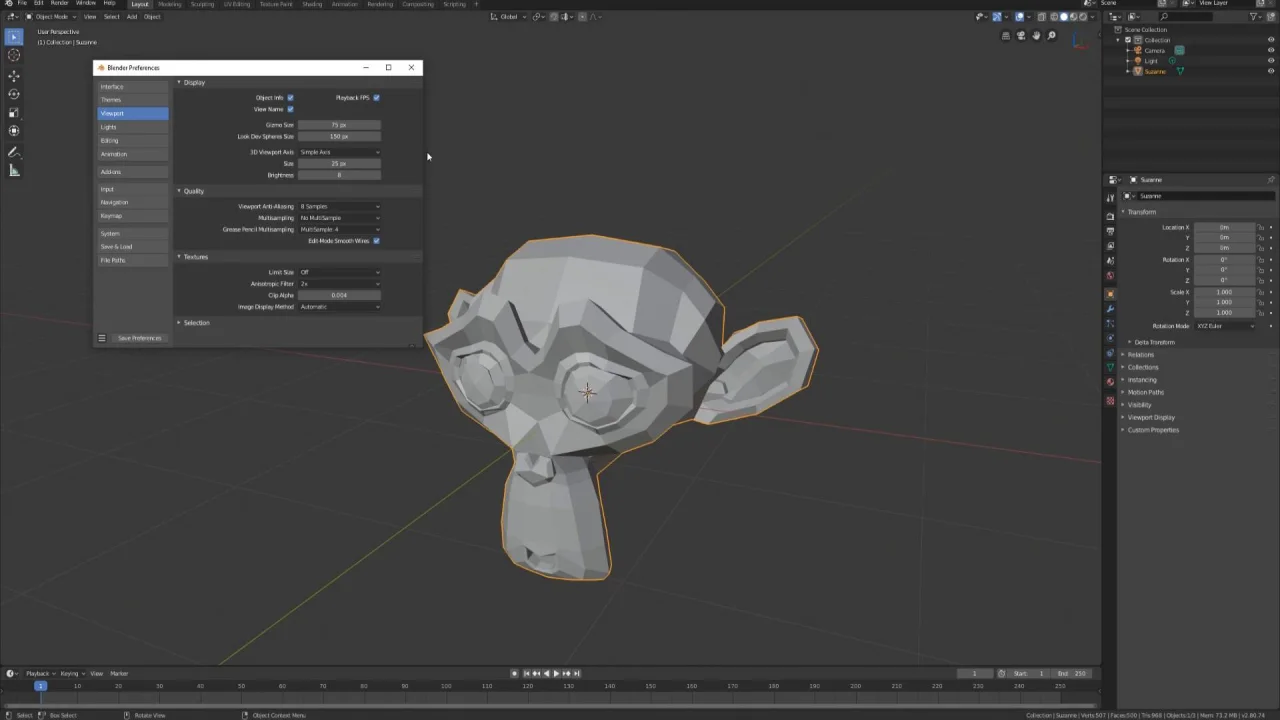The width and height of the screenshot is (1280, 720).
Task: Switch to the Modeling workspace tab
Action: [170, 4]
